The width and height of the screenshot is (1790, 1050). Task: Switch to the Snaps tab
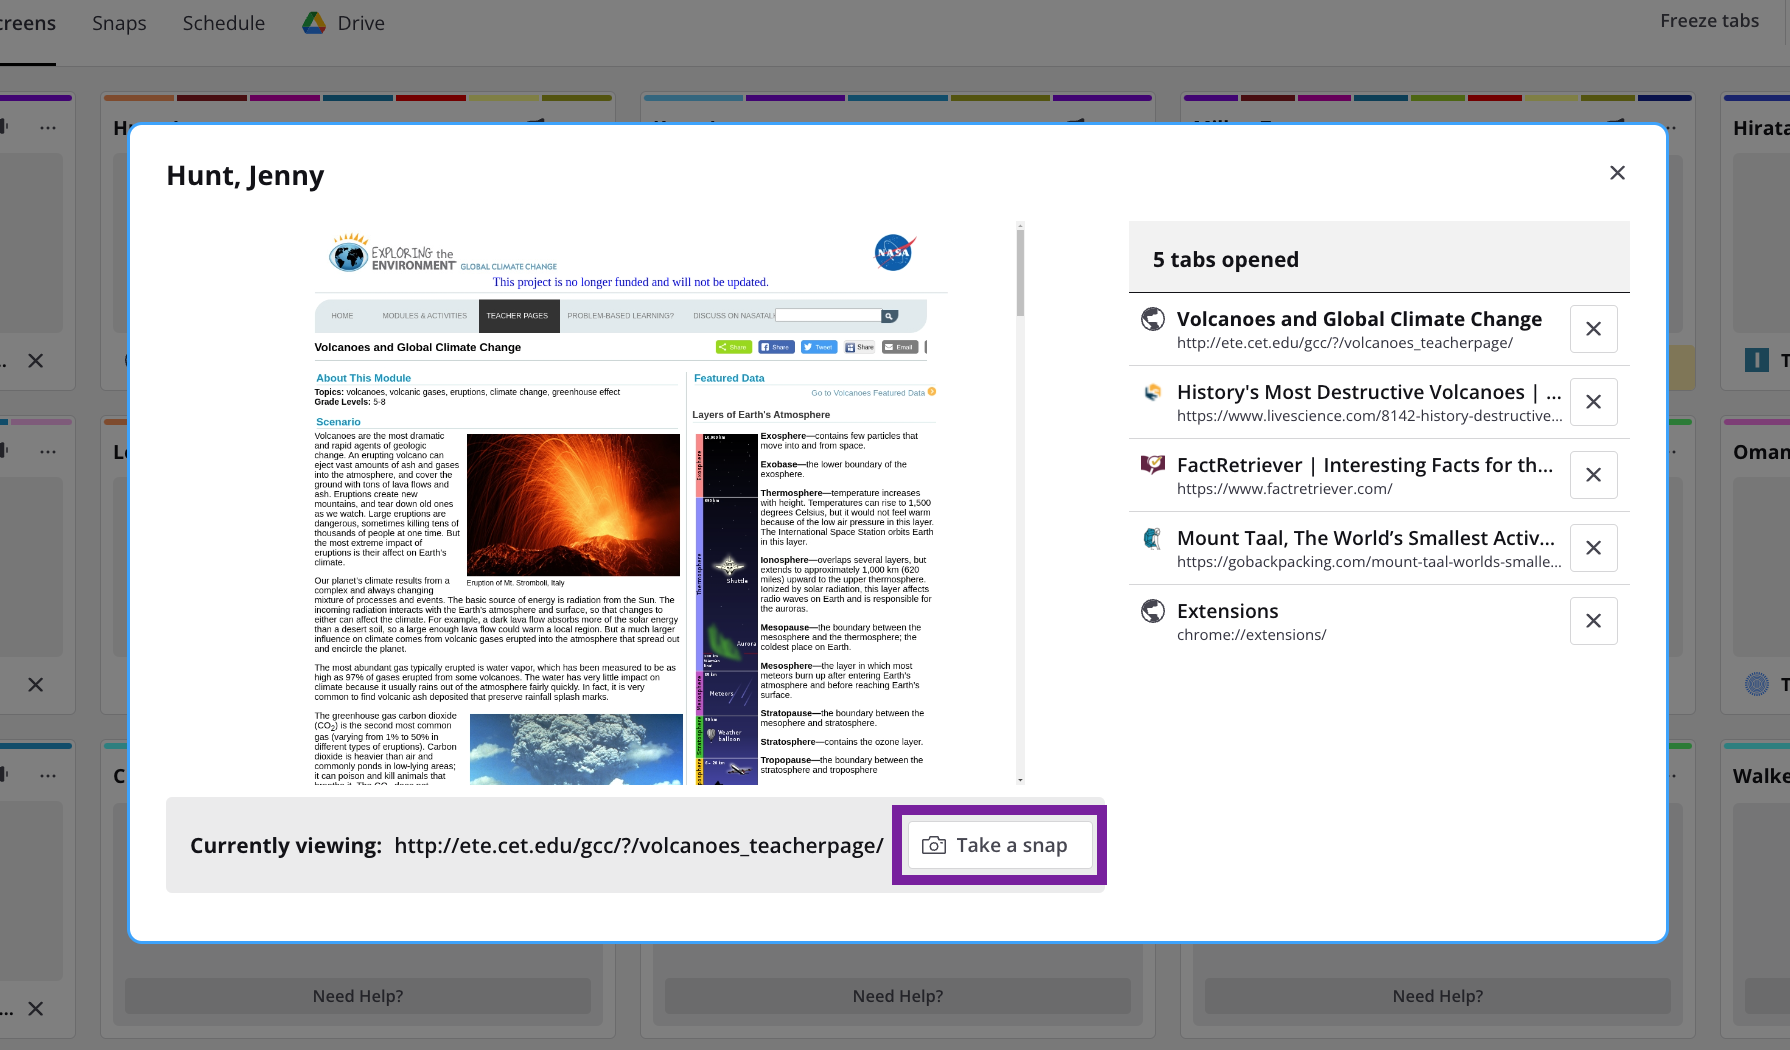[x=119, y=23]
